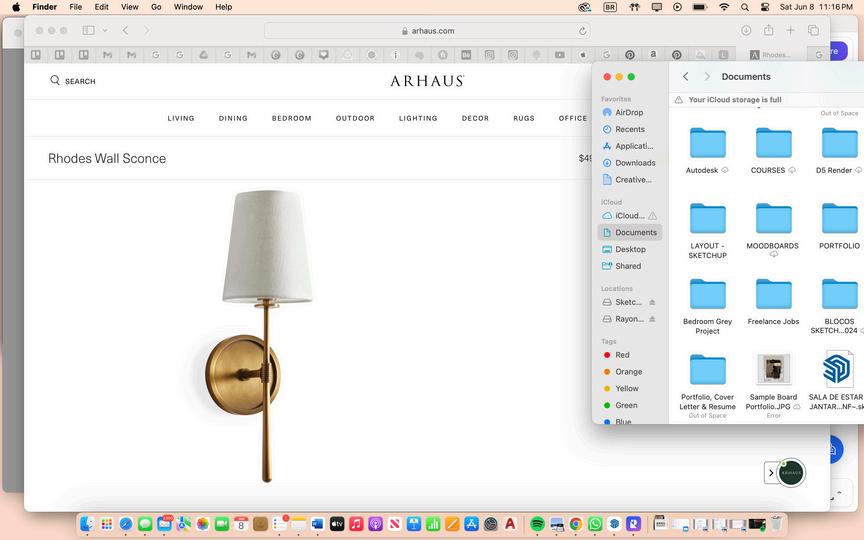Select Shared in the Finder sidebar
The height and width of the screenshot is (540, 864).
point(629,266)
